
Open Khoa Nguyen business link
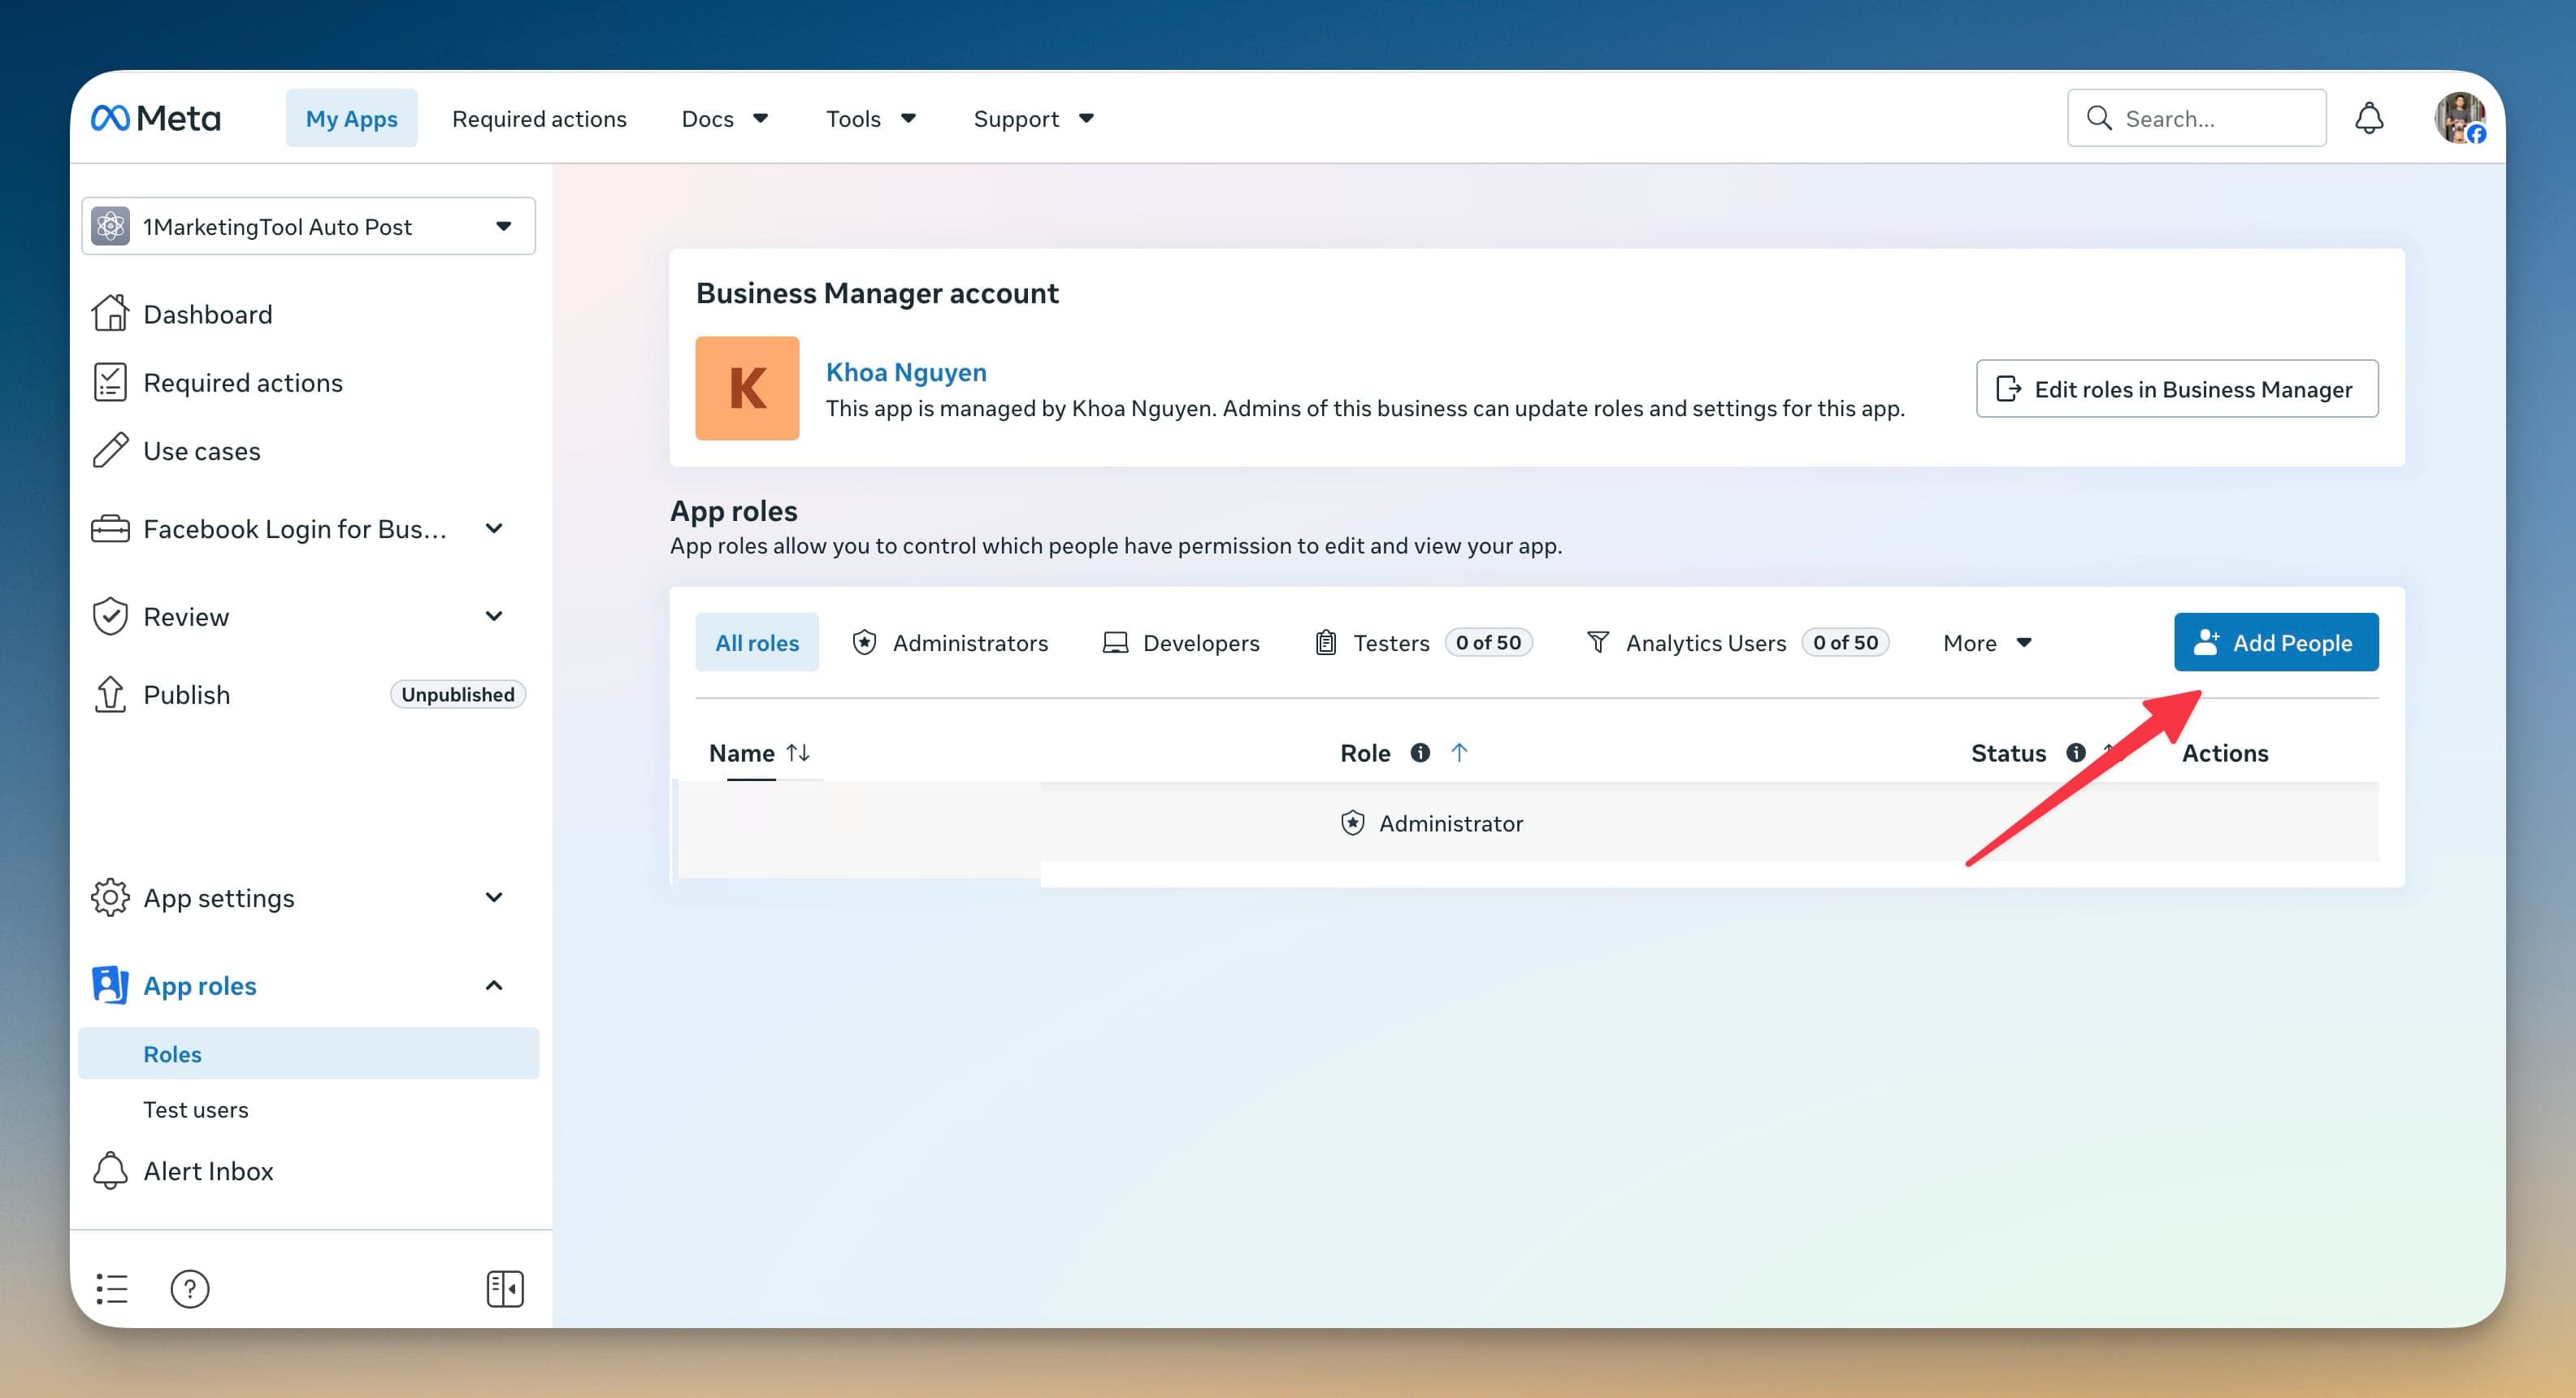pyautogui.click(x=906, y=372)
